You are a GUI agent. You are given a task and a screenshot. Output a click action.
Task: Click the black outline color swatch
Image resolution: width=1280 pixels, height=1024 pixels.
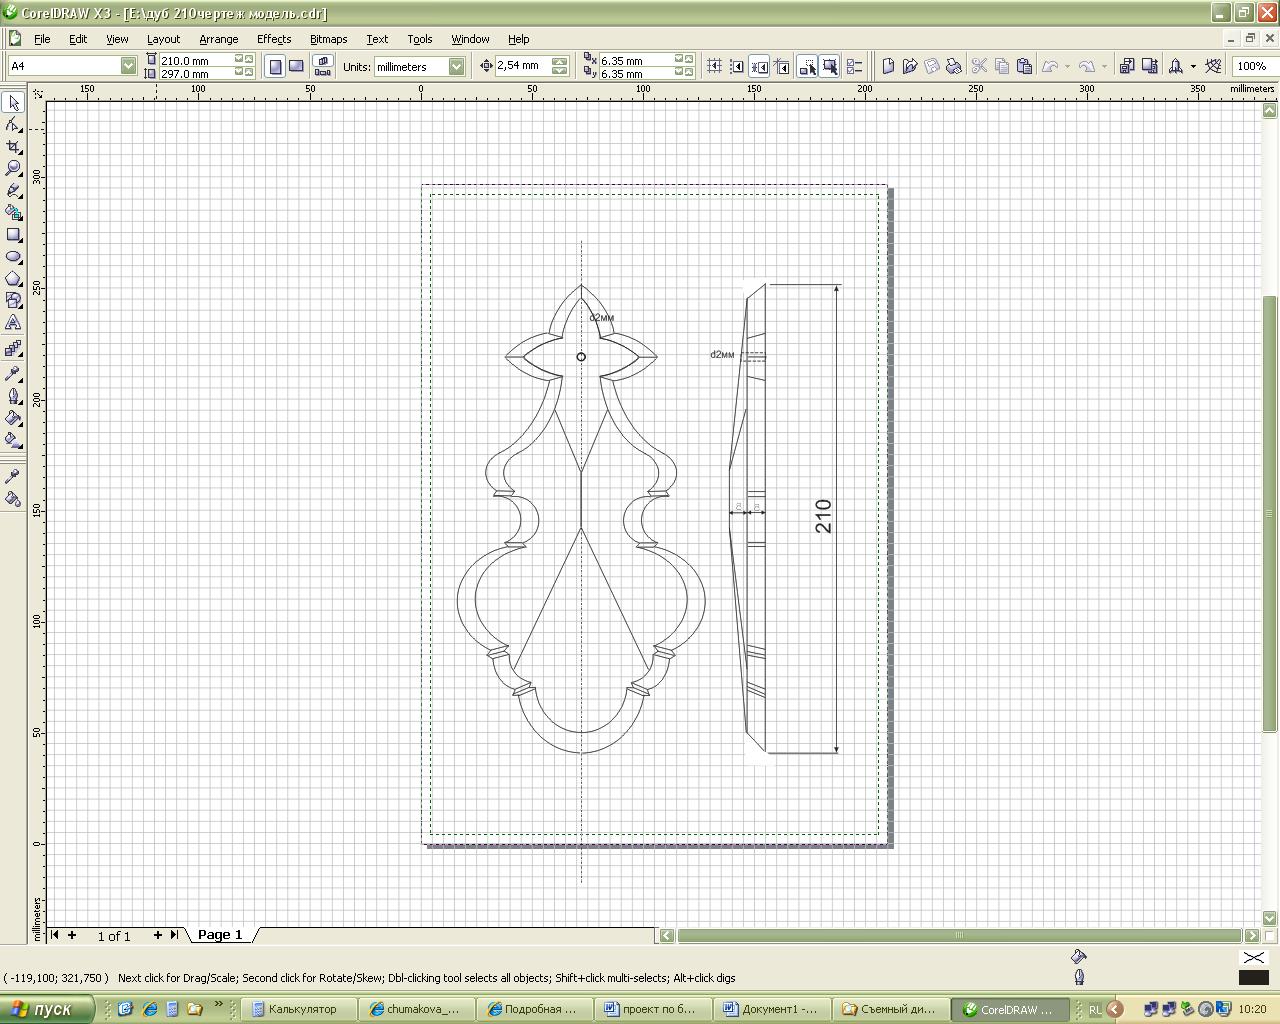(1253, 977)
